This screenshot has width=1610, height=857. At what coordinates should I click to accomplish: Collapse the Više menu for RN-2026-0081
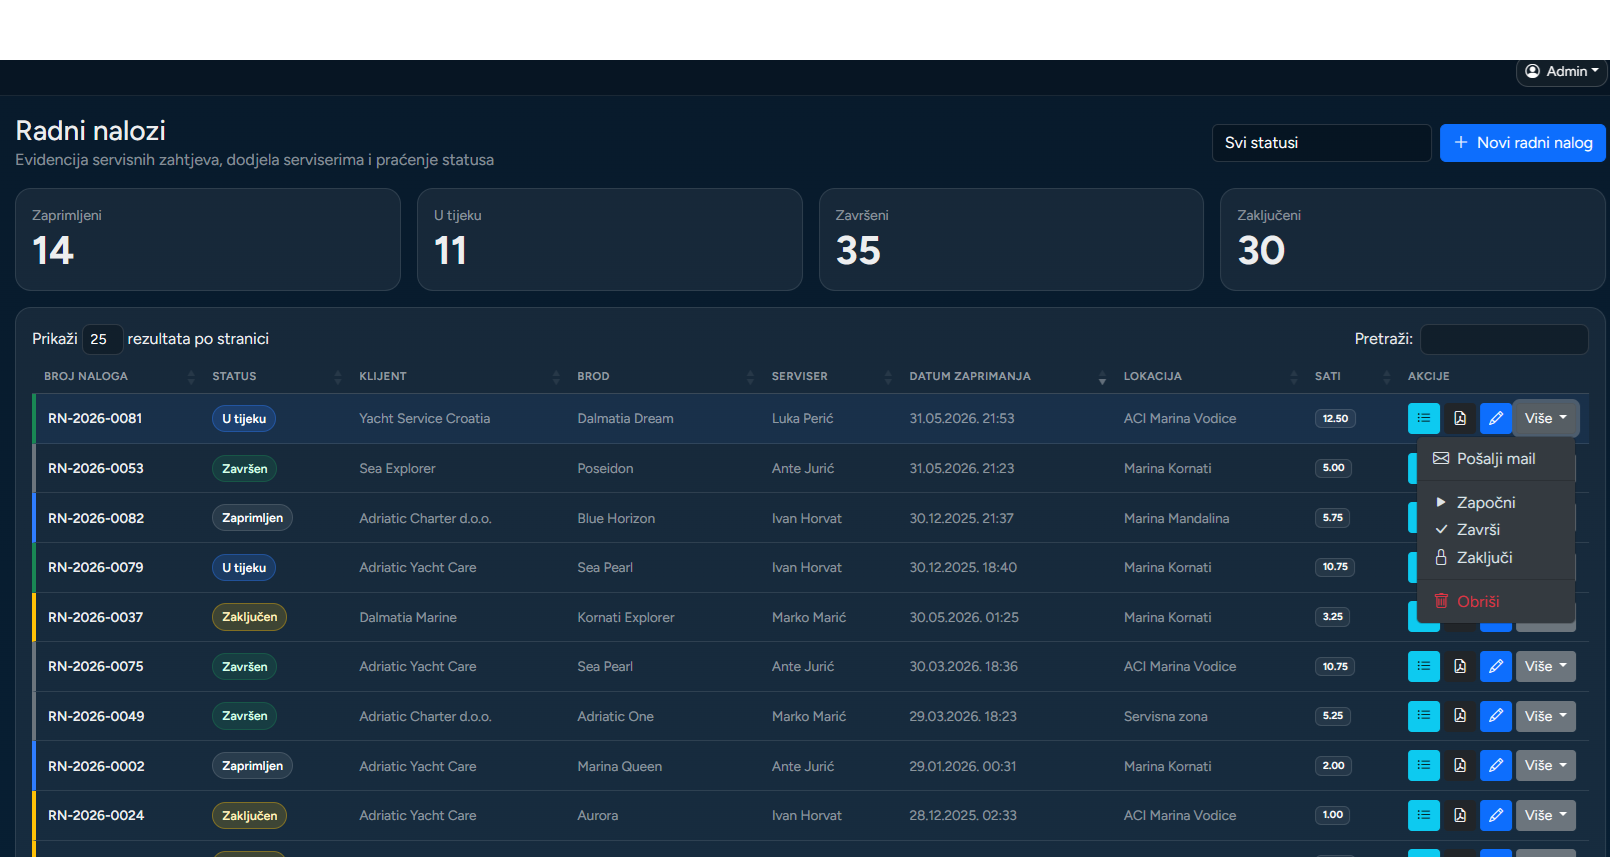(1546, 418)
